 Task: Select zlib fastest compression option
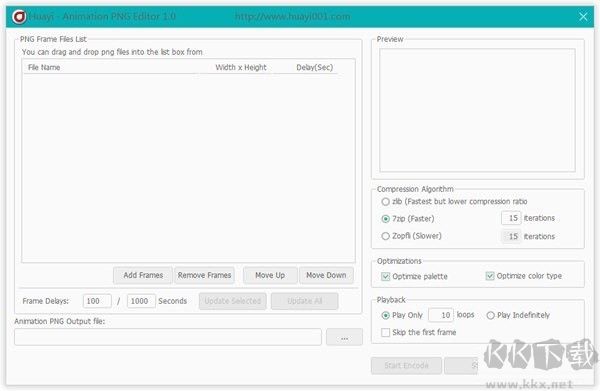385,202
